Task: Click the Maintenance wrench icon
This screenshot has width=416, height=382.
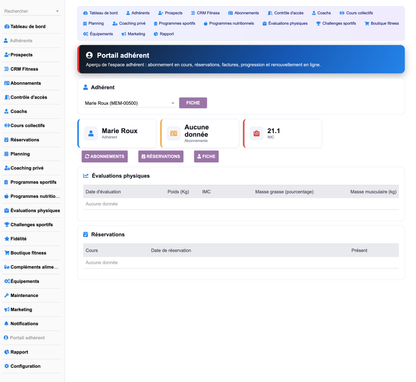Action: 6,295
